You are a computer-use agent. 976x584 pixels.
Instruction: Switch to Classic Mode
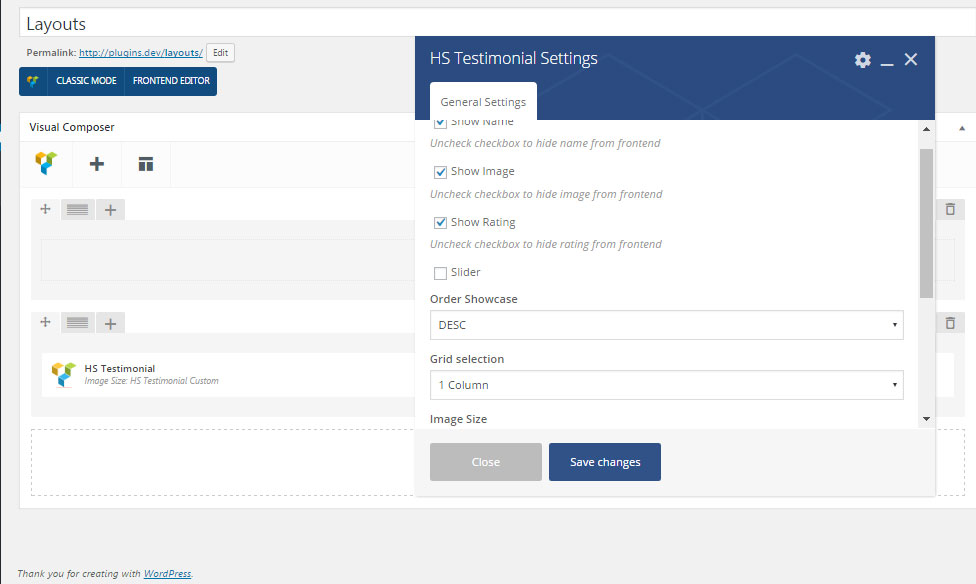click(86, 81)
